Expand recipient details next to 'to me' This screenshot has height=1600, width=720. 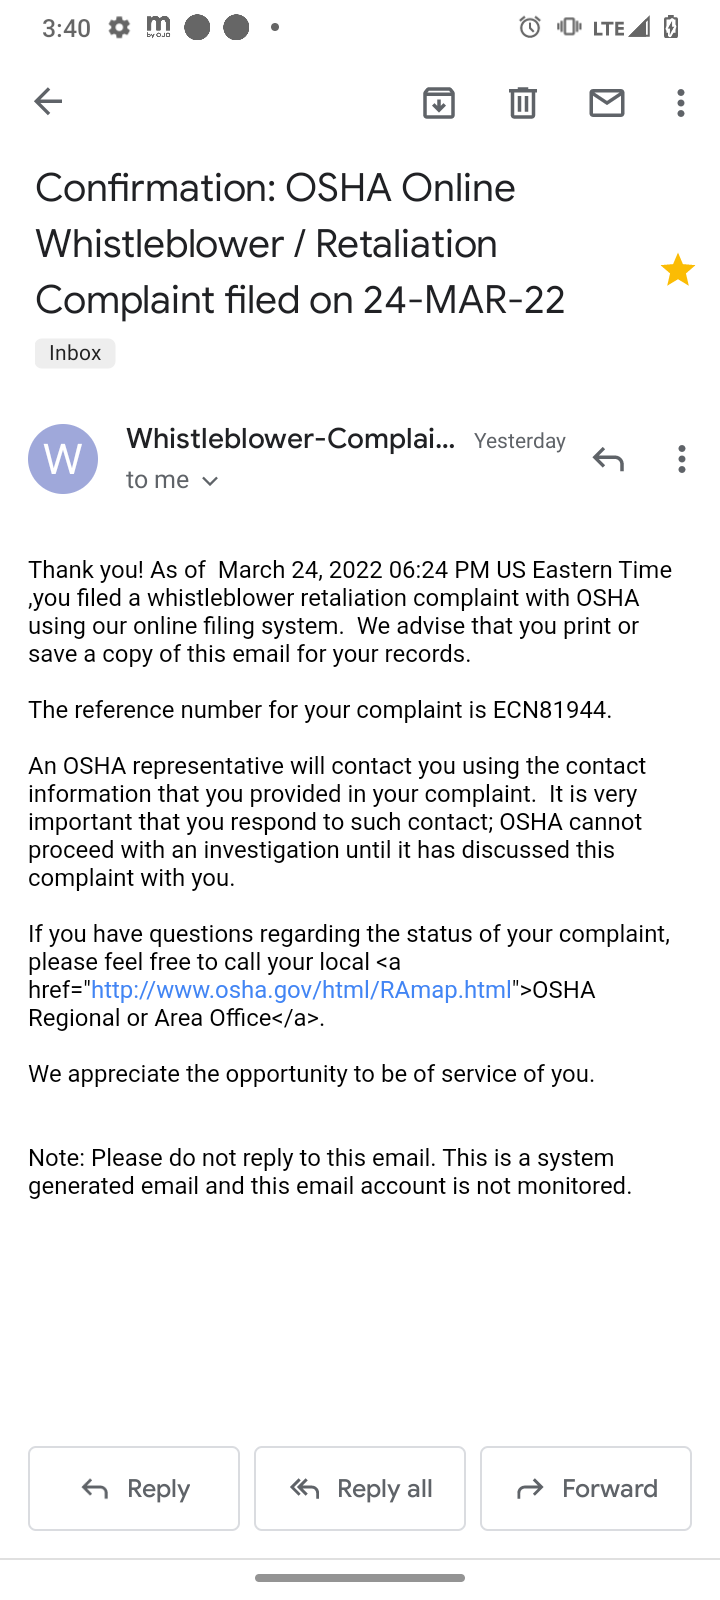(210, 481)
